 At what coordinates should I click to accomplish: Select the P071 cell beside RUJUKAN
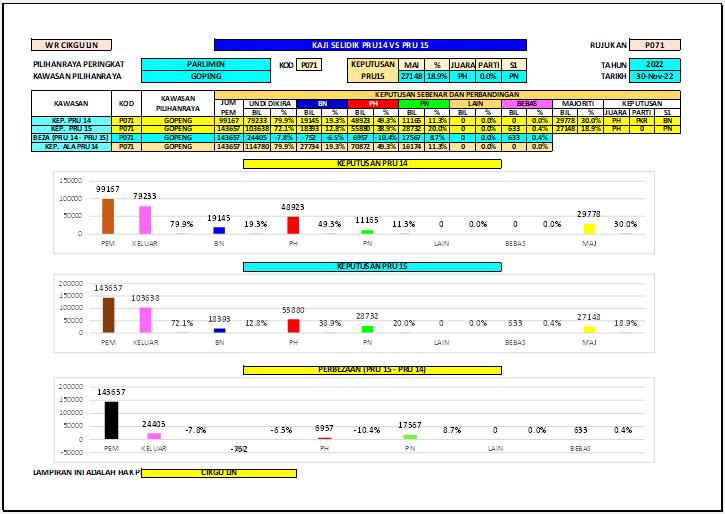pyautogui.click(x=655, y=45)
